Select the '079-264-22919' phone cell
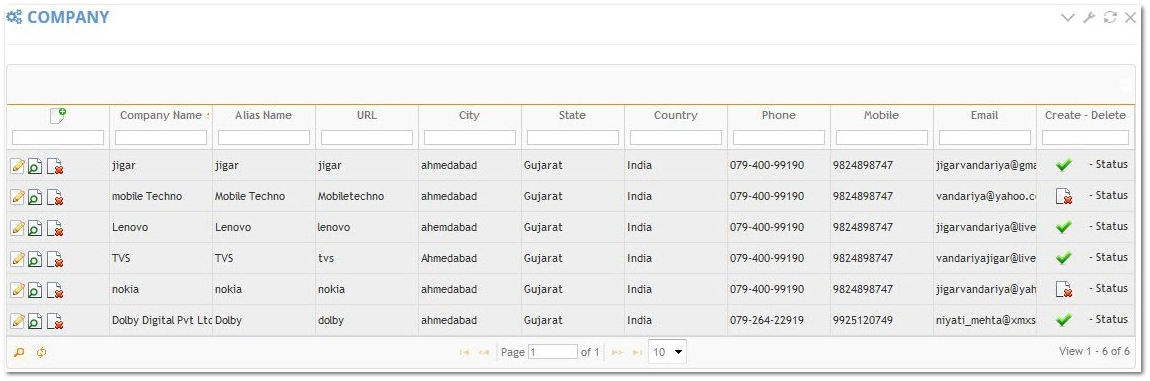 tap(778, 321)
